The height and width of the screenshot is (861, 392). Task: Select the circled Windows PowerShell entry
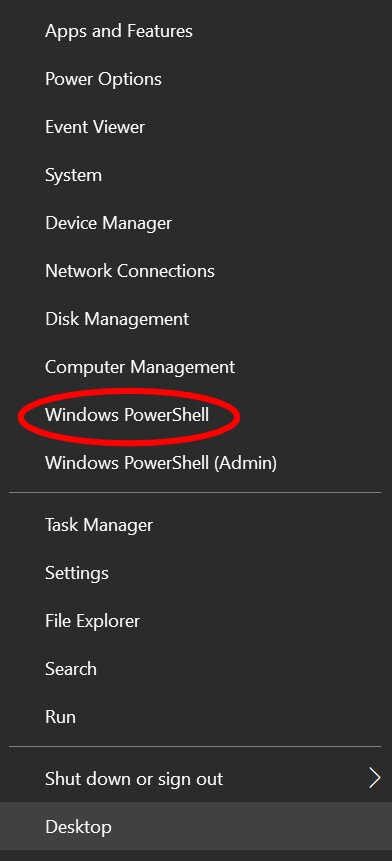click(x=196, y=415)
